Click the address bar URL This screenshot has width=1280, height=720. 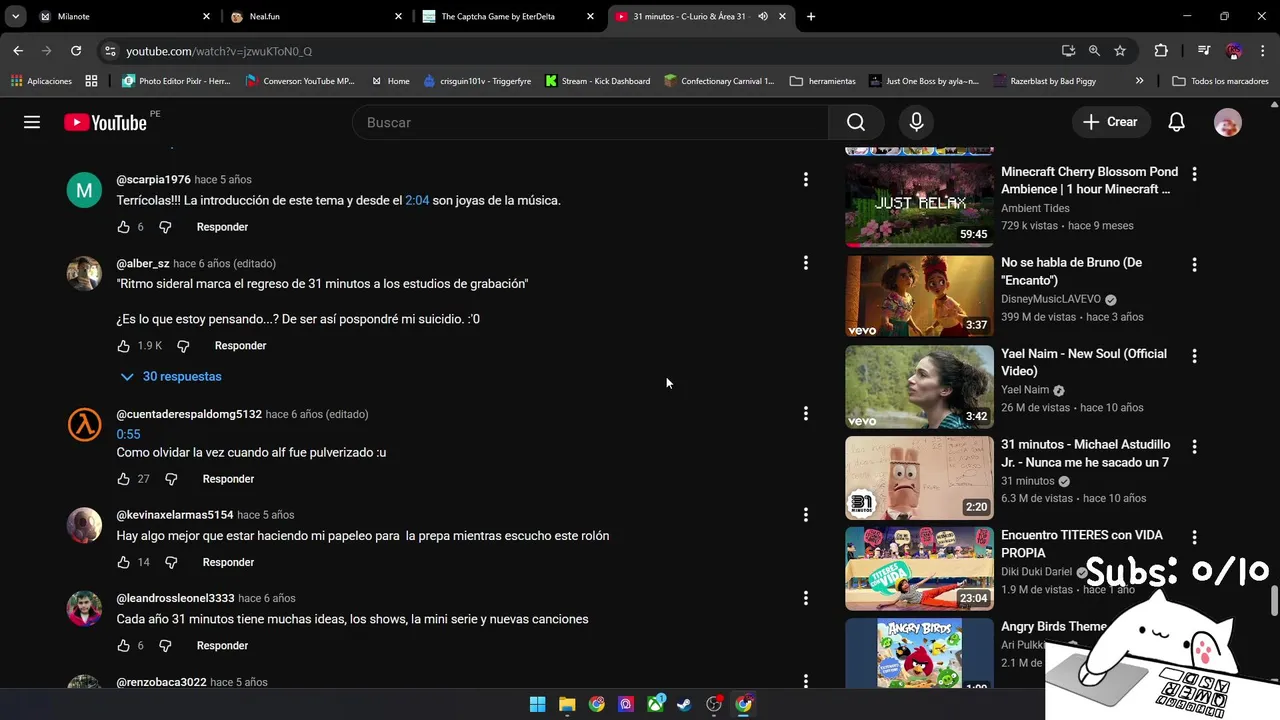click(219, 51)
